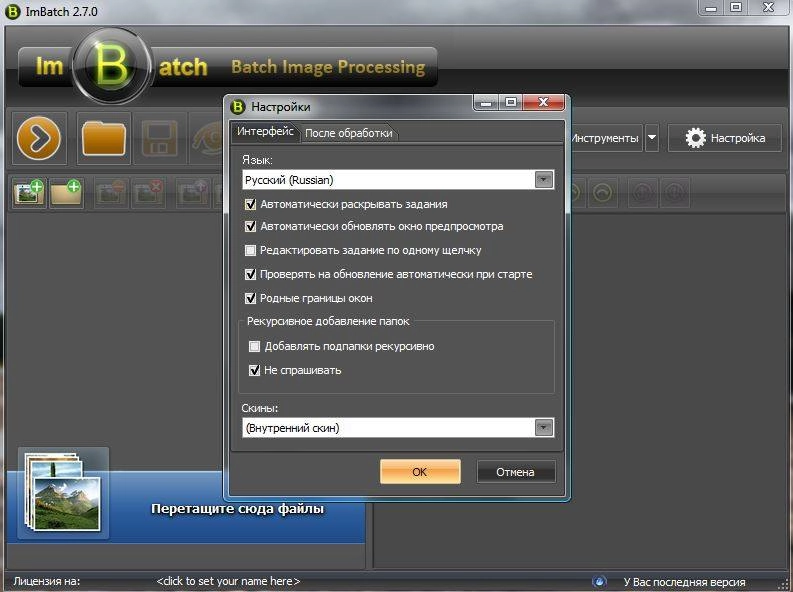Enable Редактировать задание по одному щелчку
This screenshot has width=793, height=592.
[250, 250]
